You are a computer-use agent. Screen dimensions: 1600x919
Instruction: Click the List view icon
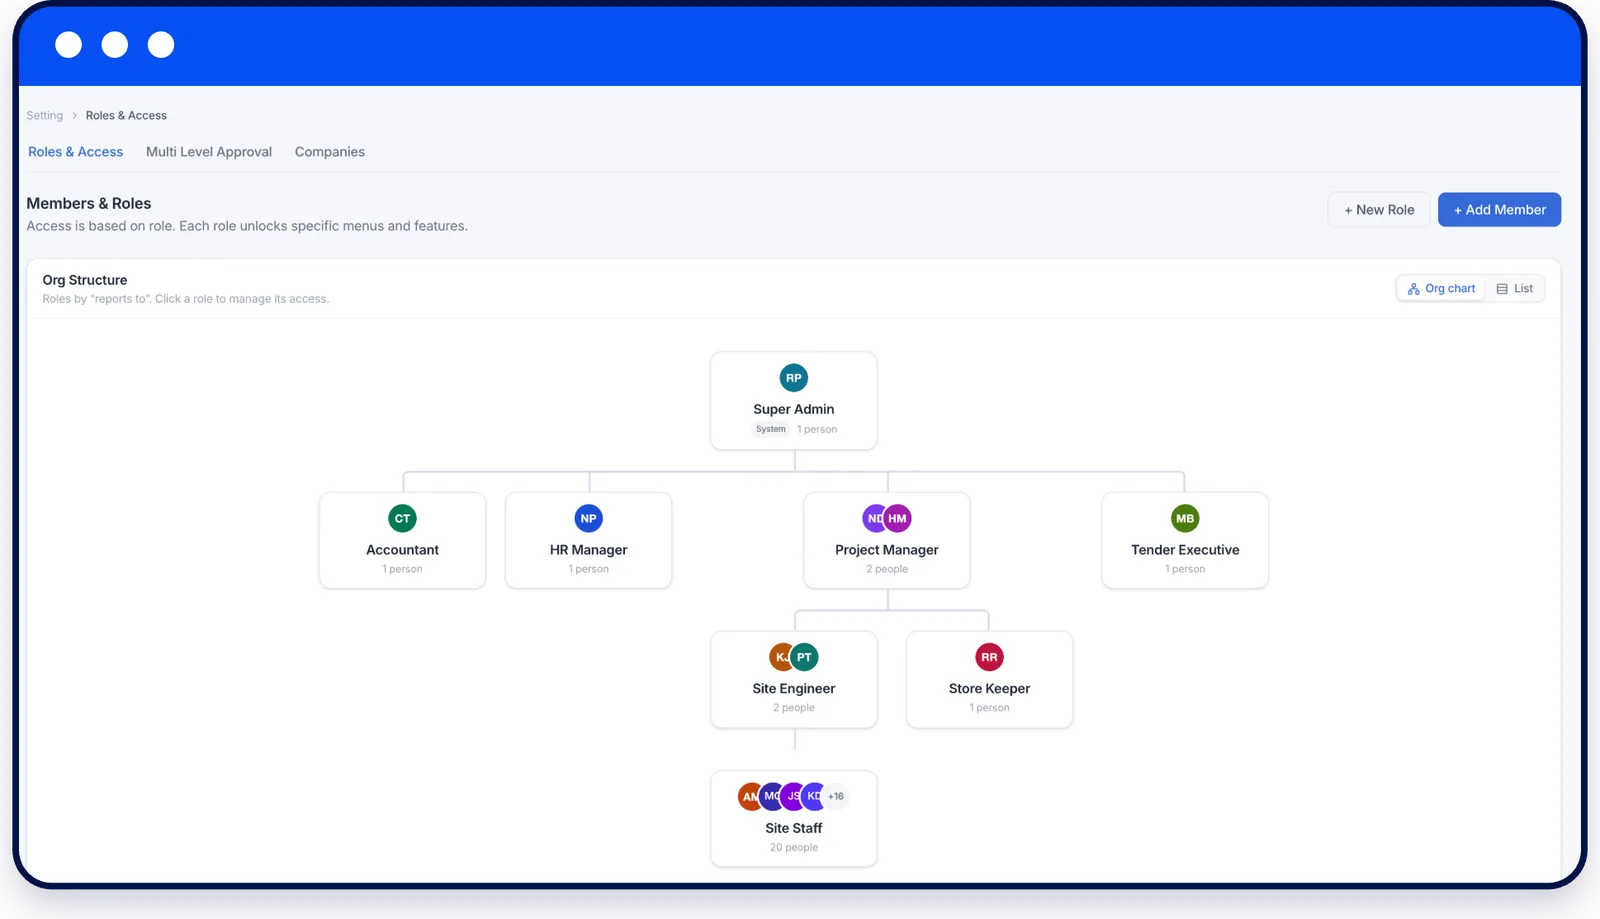pos(1502,289)
